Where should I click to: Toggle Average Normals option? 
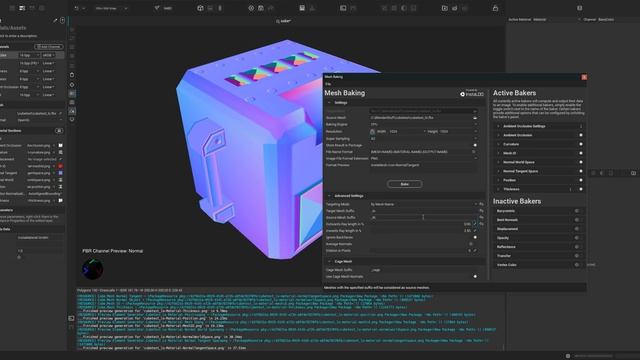click(x=471, y=244)
